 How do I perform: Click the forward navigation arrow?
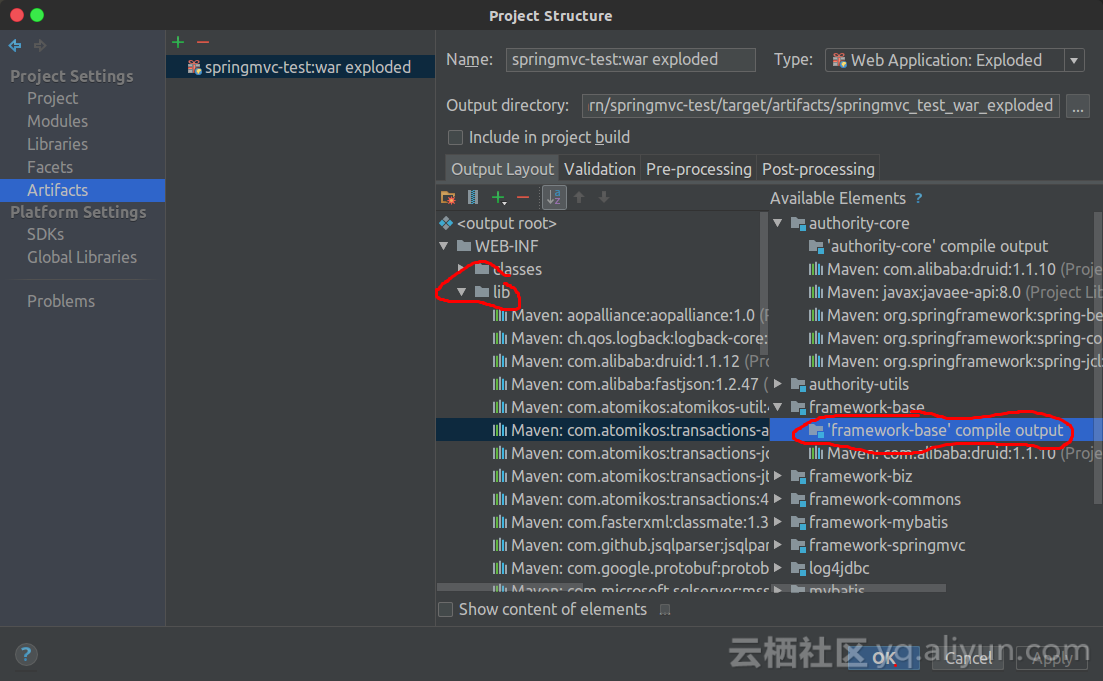40,46
